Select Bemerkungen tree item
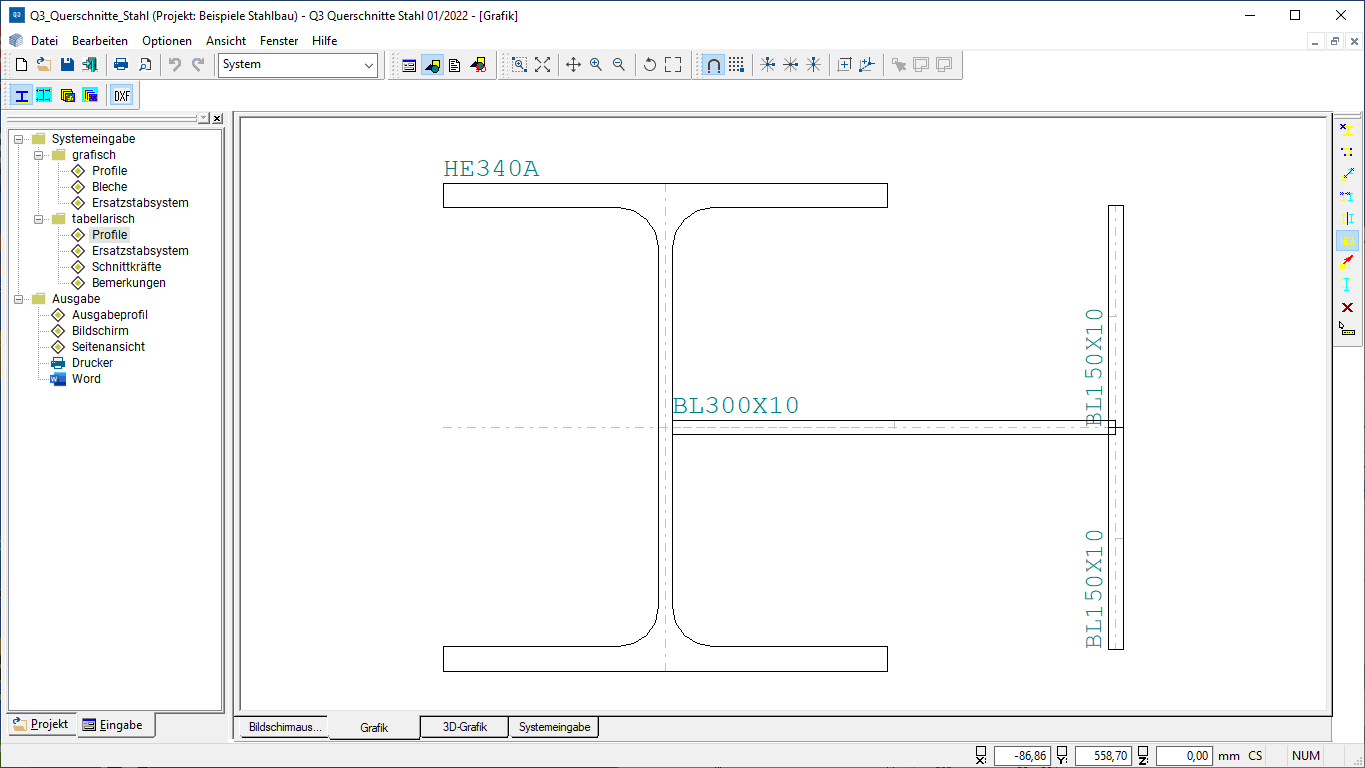This screenshot has height=768, width=1365. click(129, 283)
